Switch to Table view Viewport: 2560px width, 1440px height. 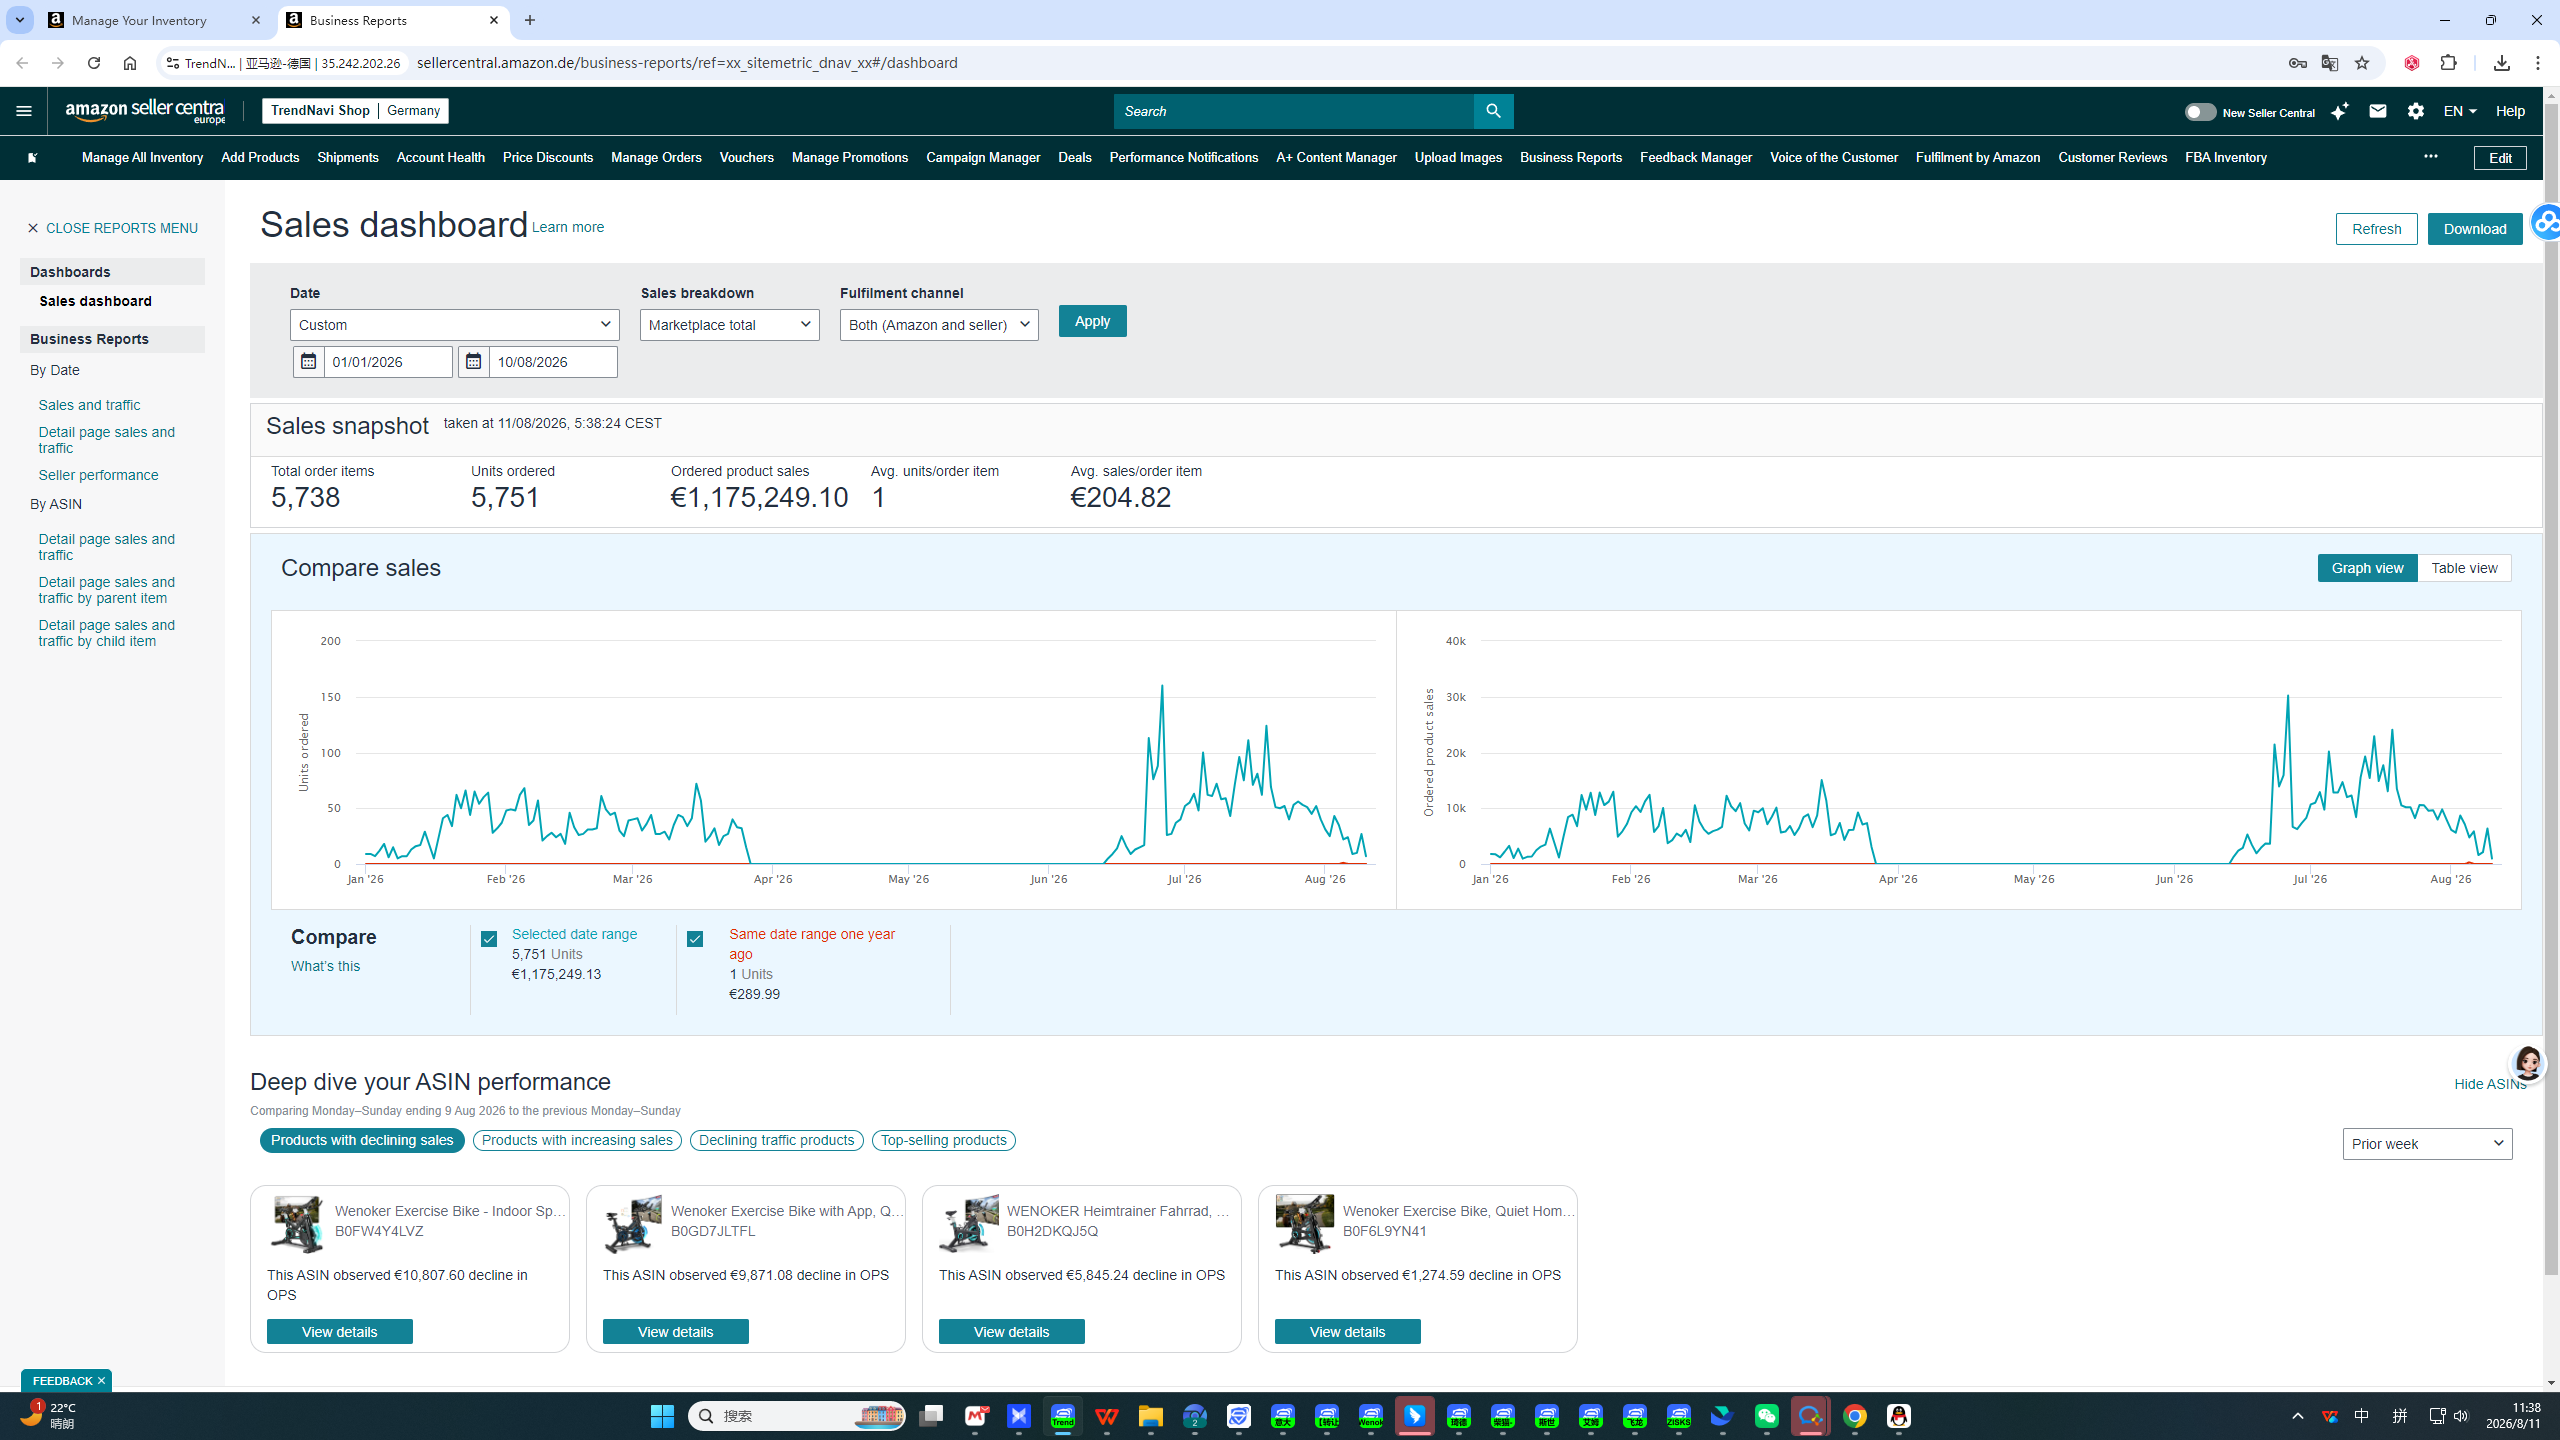tap(2464, 568)
